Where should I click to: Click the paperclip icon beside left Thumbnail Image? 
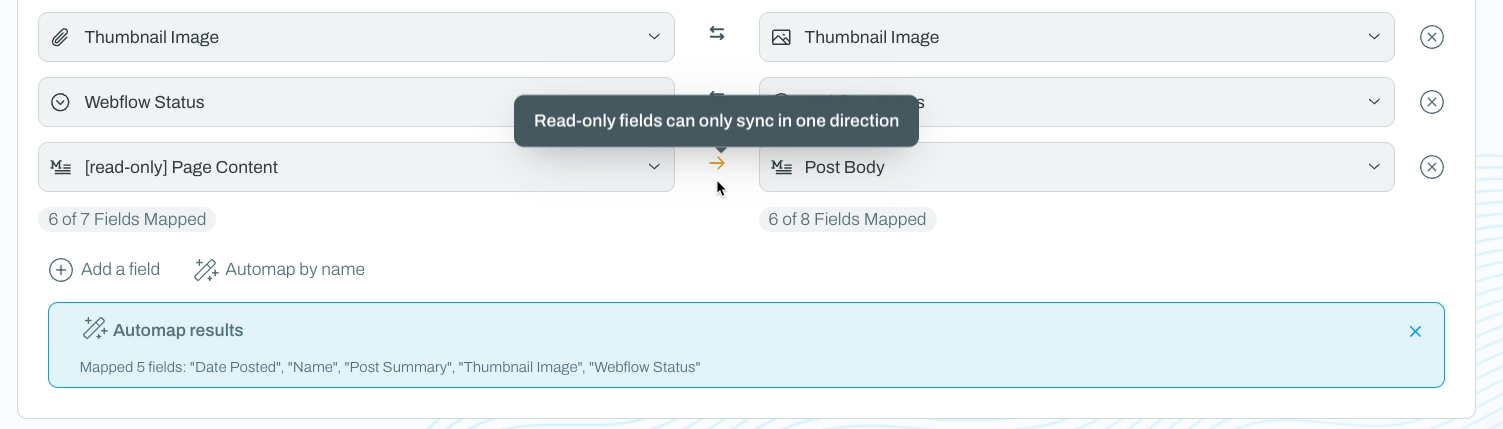60,37
